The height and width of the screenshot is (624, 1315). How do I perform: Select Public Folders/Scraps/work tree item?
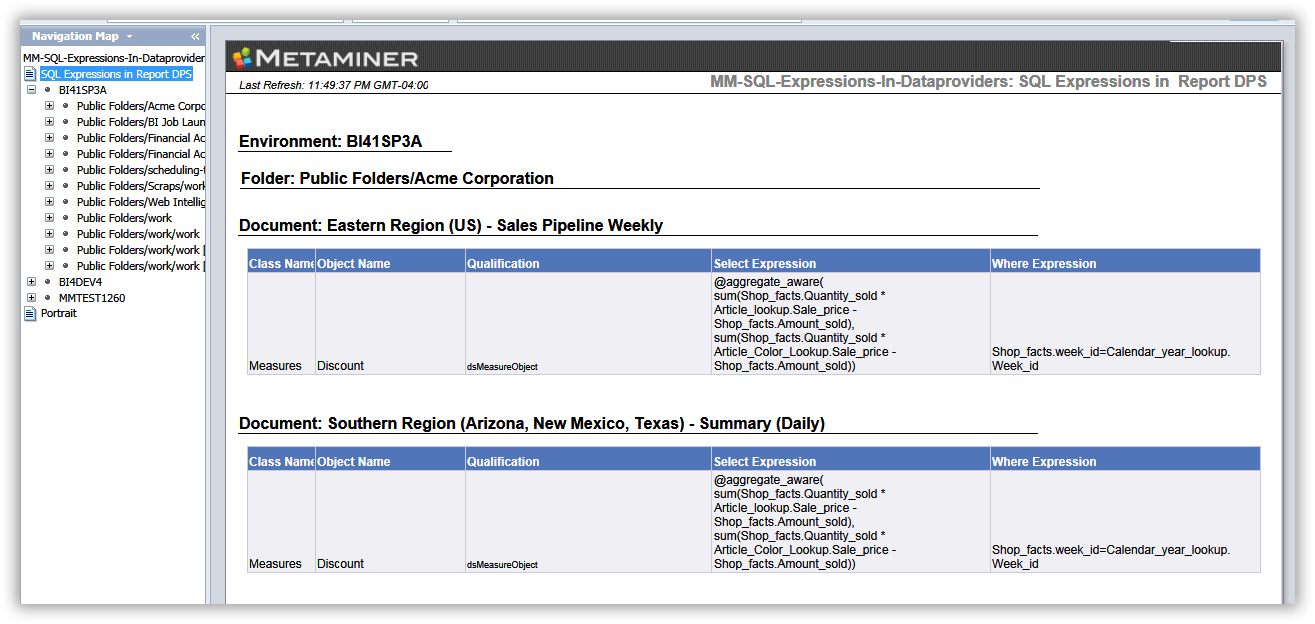coord(141,186)
